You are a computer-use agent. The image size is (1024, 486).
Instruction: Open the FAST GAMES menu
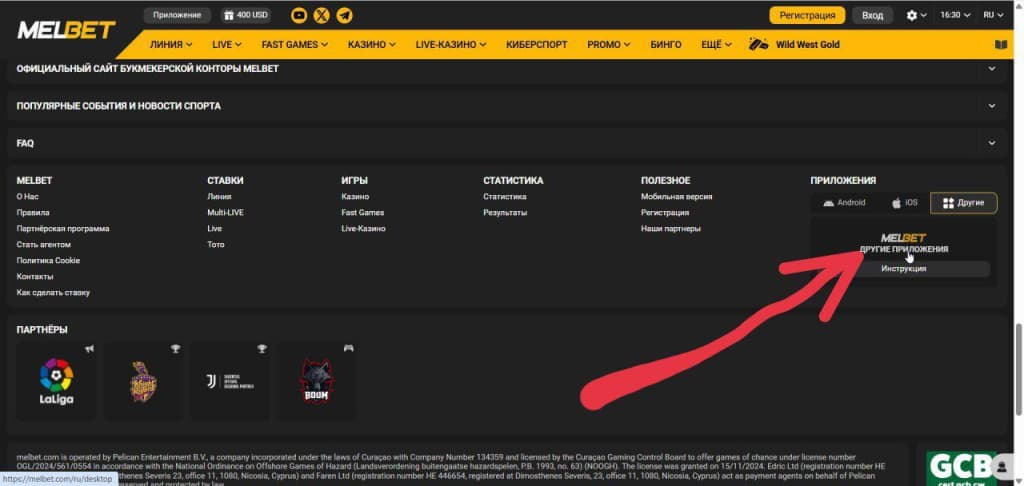pos(295,44)
